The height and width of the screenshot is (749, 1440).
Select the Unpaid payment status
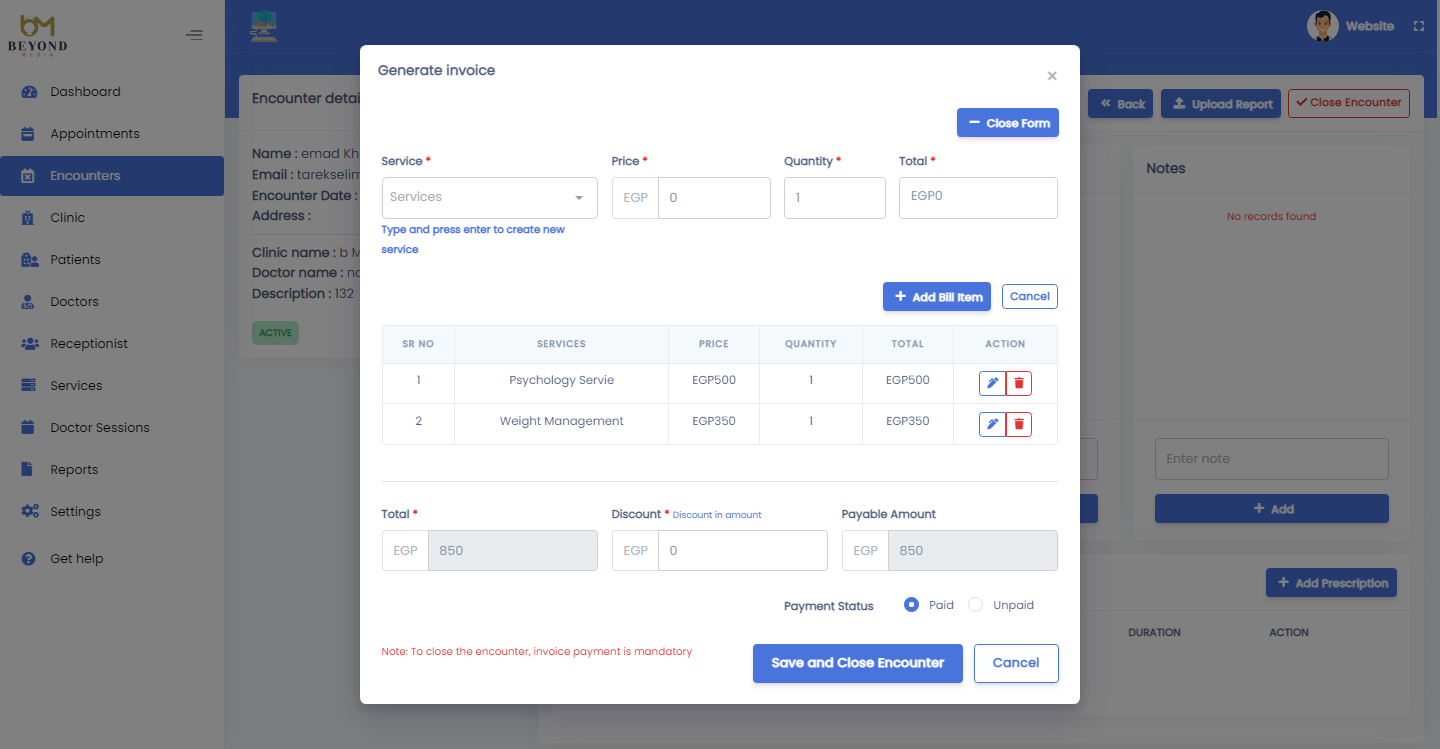tap(976, 605)
